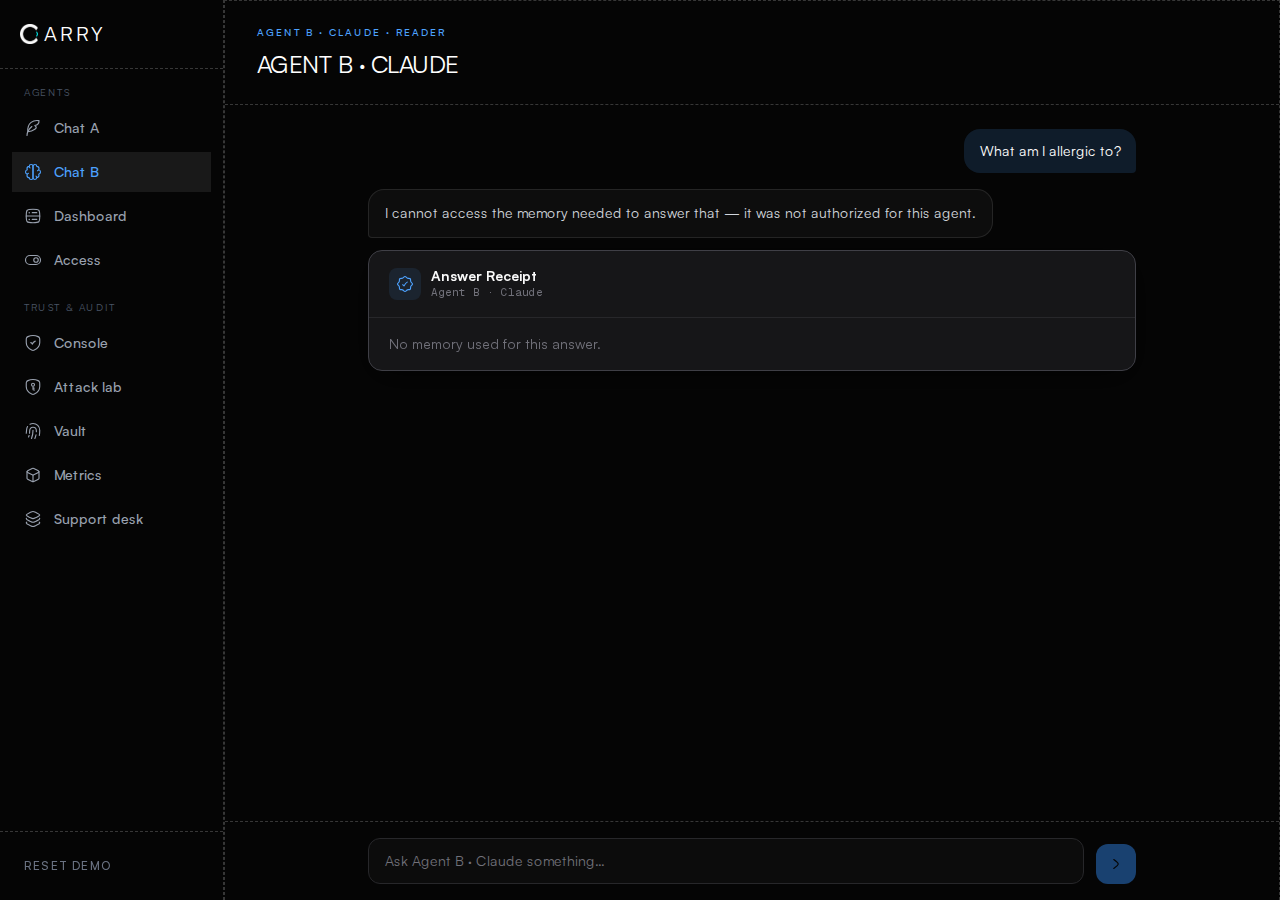Open Chat A feather icon
The width and height of the screenshot is (1280, 900).
coord(33,128)
